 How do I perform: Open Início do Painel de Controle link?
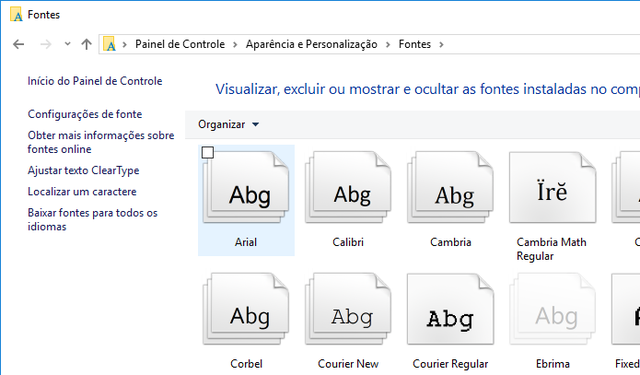(95, 81)
